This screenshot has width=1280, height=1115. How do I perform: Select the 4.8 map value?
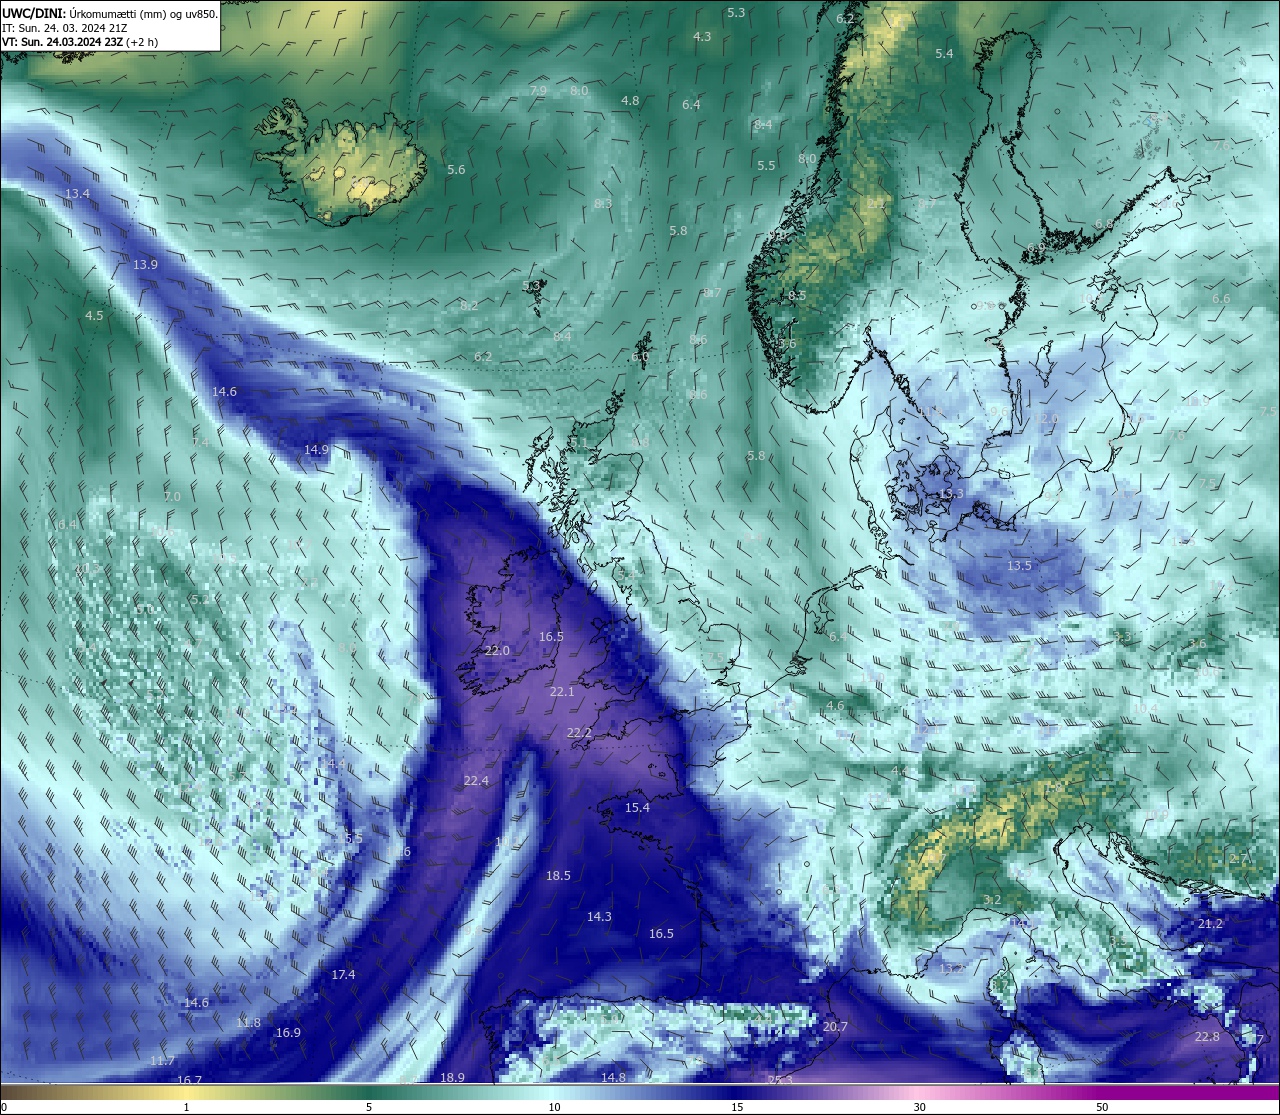tap(630, 100)
